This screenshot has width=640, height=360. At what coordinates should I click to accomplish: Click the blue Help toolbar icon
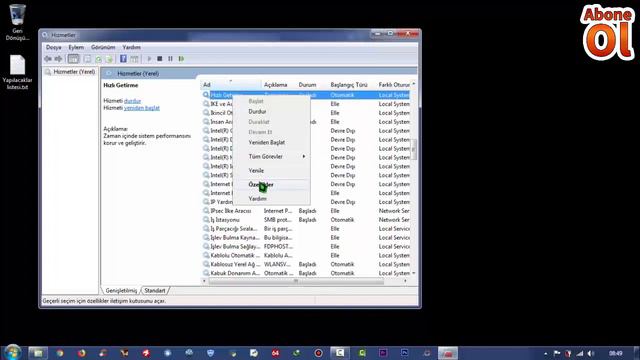123,59
